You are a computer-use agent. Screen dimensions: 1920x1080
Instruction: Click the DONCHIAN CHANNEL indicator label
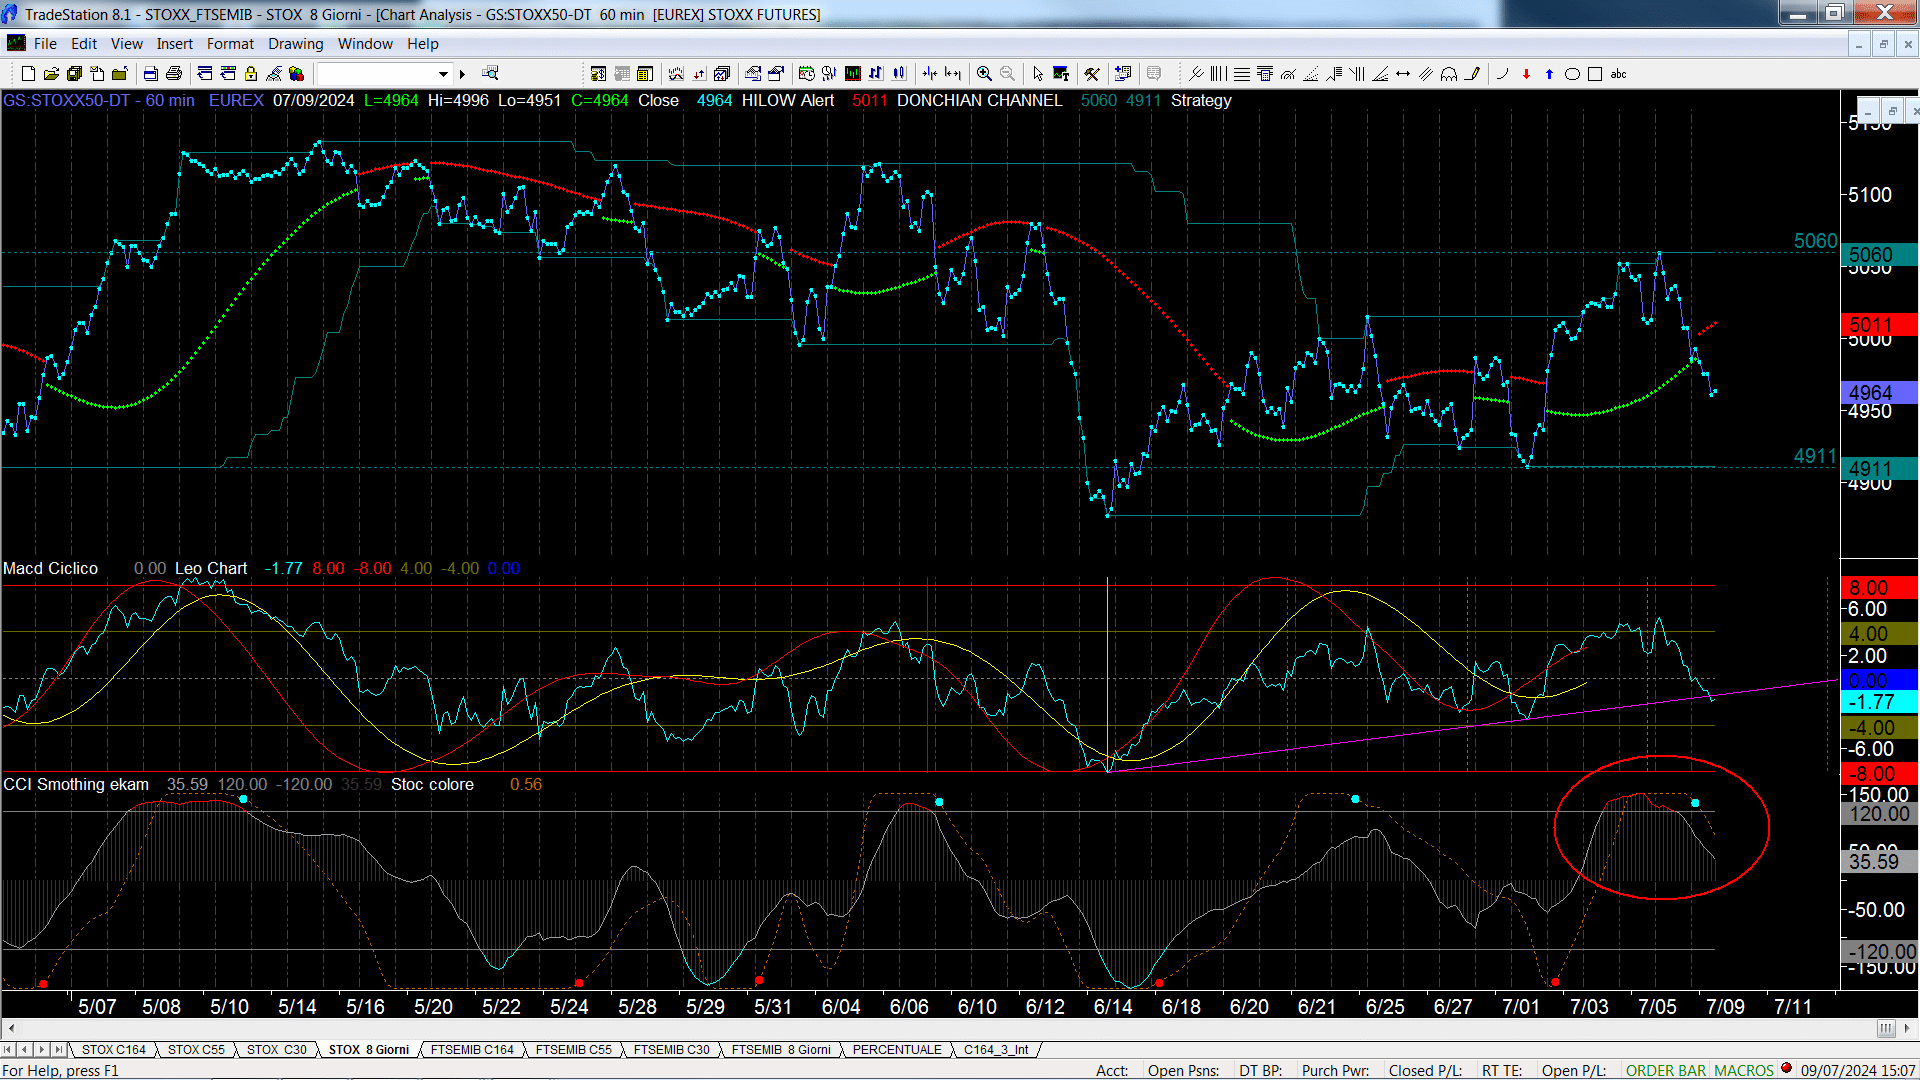[979, 101]
